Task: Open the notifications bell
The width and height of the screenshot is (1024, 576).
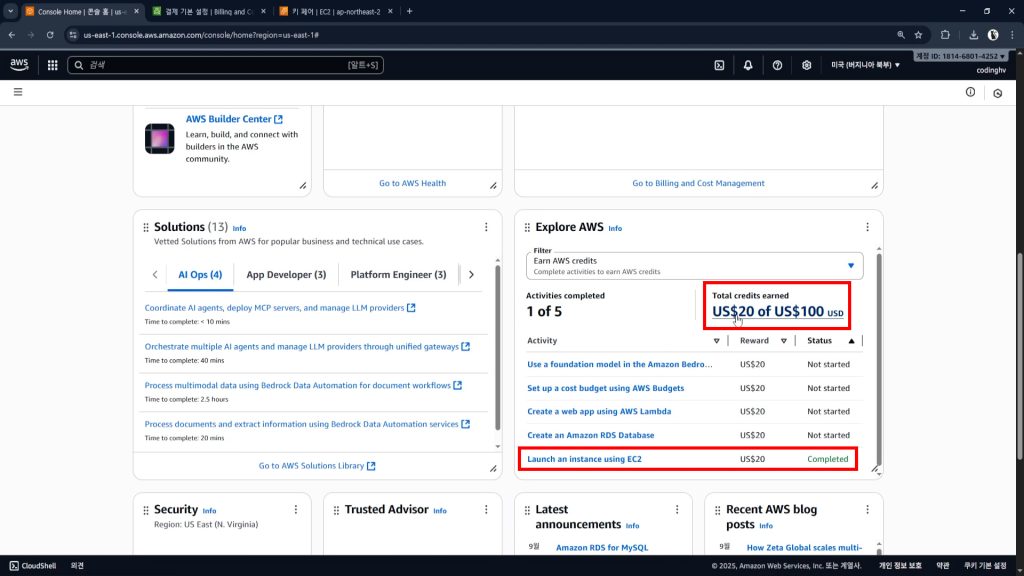Action: point(748,65)
